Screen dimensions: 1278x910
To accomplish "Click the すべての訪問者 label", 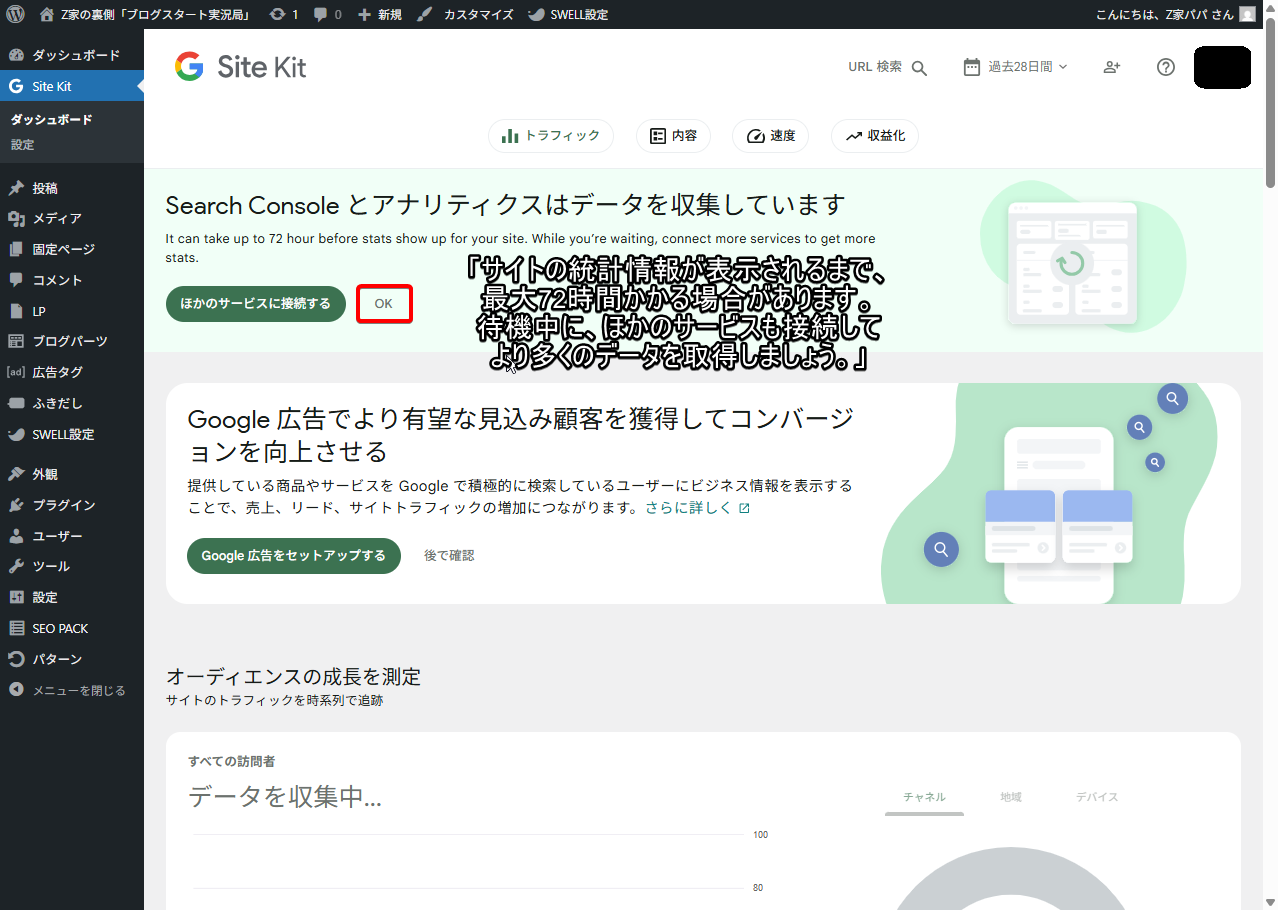I will 232,762.
